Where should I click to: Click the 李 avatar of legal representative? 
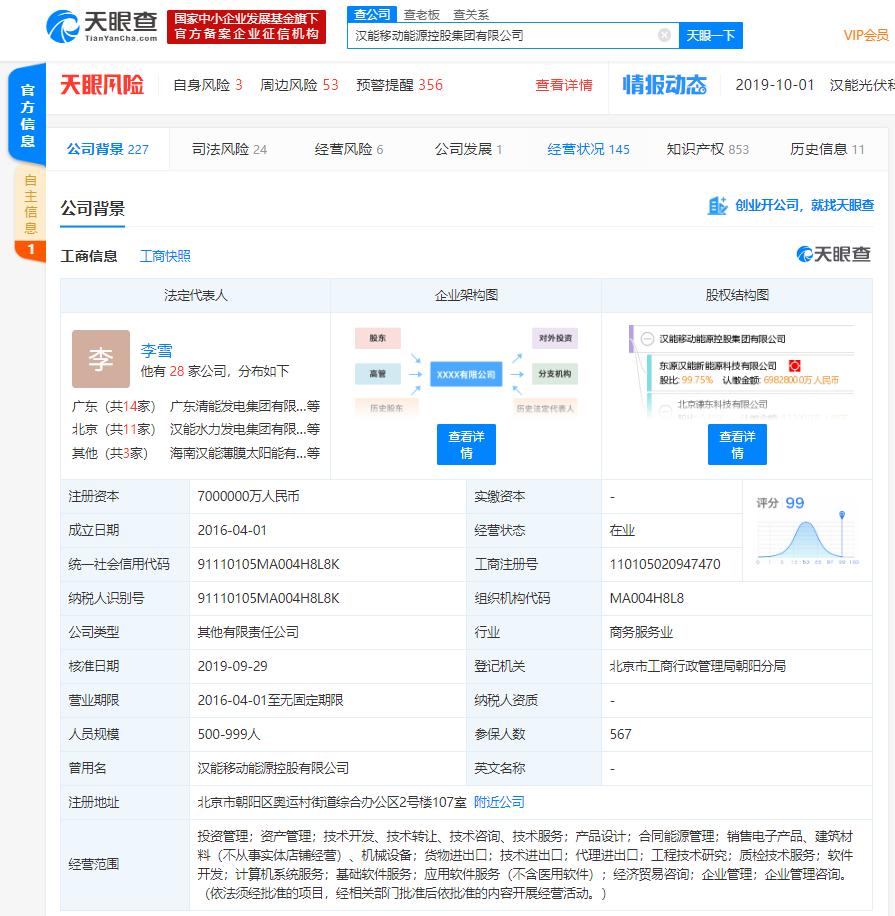click(x=100, y=359)
